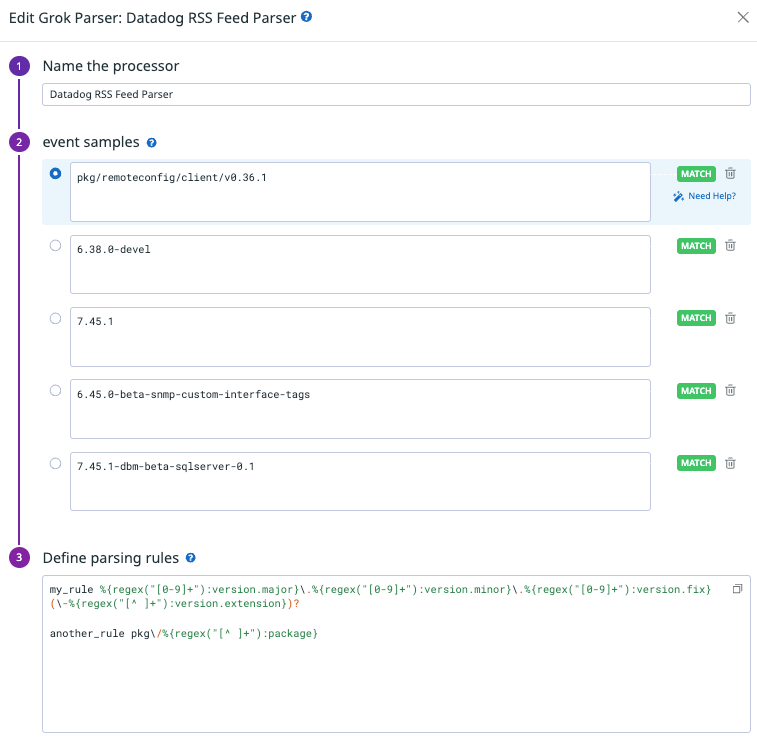Copy parsing rules to clipboard
This screenshot has width=757, height=745.
[x=737, y=590]
